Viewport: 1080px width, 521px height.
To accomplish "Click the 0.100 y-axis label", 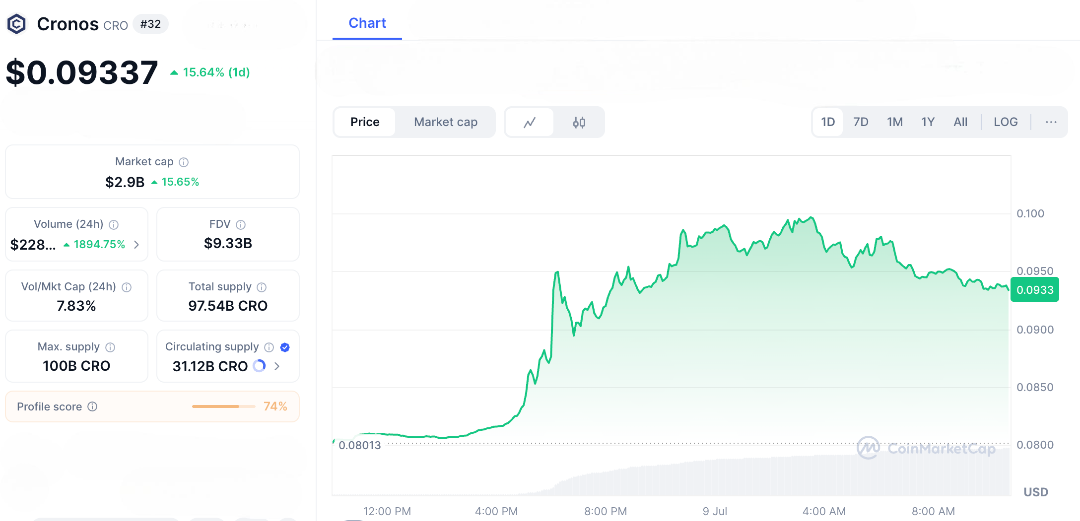I will (x=1030, y=214).
